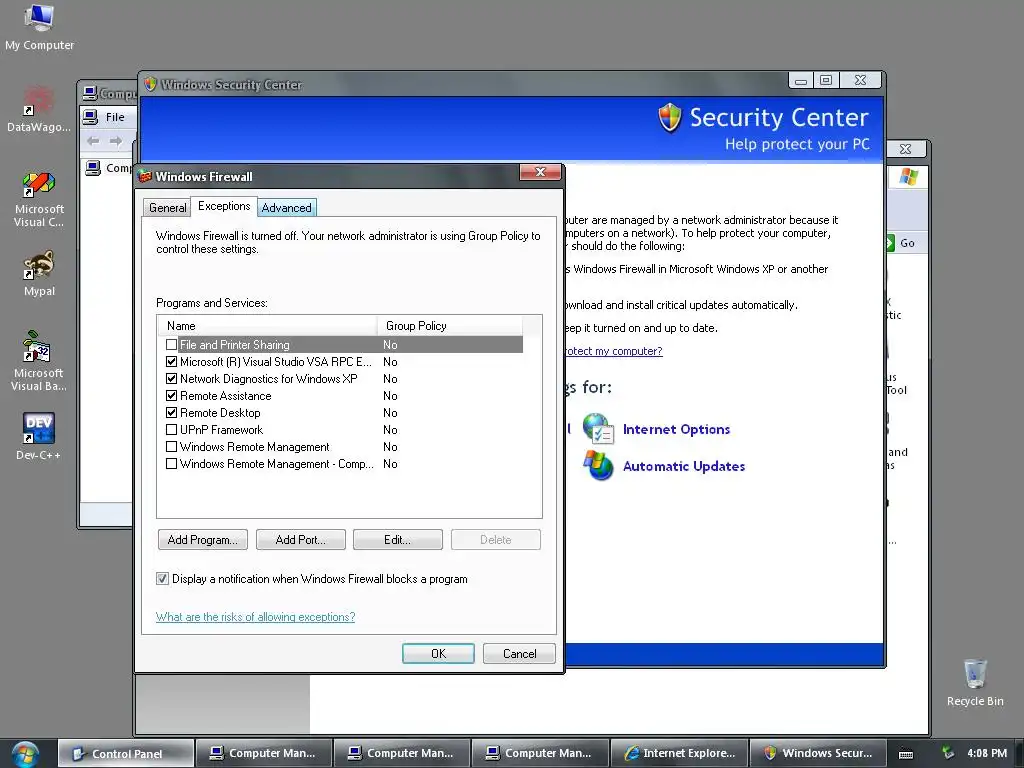The width and height of the screenshot is (1024, 768).
Task: Sort list by Name column header
Action: point(267,325)
